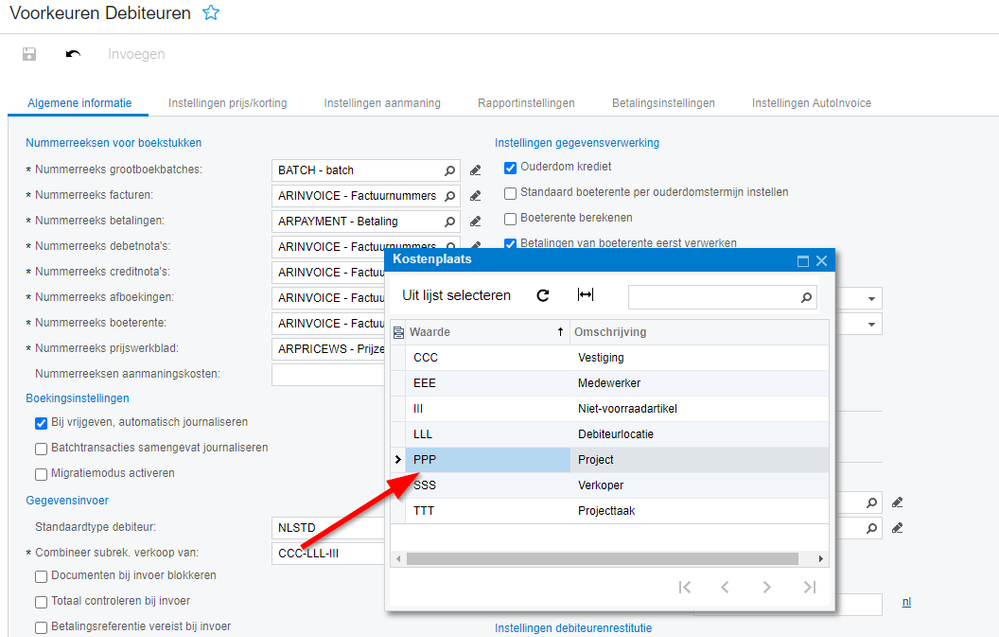Add page to favorites with star icon
The width and height of the screenshot is (999, 637).
(x=211, y=13)
